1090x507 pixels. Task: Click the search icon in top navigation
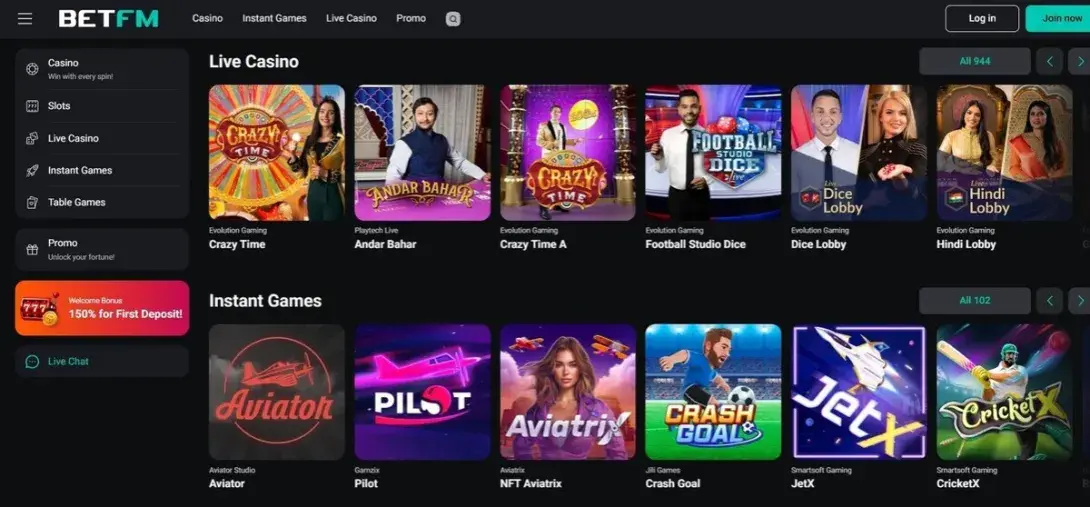[x=453, y=19]
